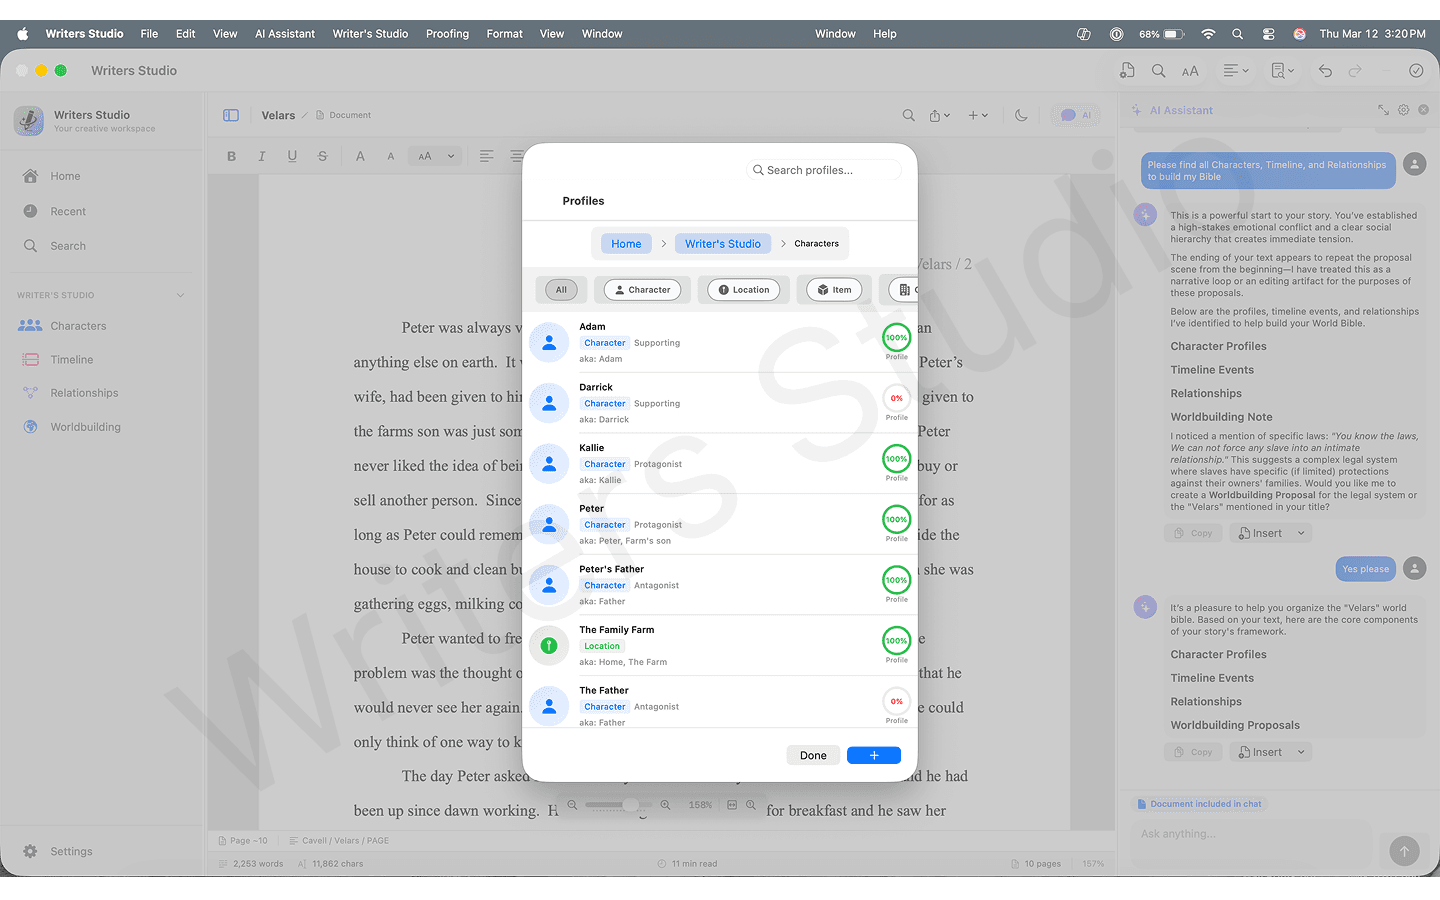The height and width of the screenshot is (900, 1440).
Task: Click the Italic formatting button
Action: pos(262,156)
